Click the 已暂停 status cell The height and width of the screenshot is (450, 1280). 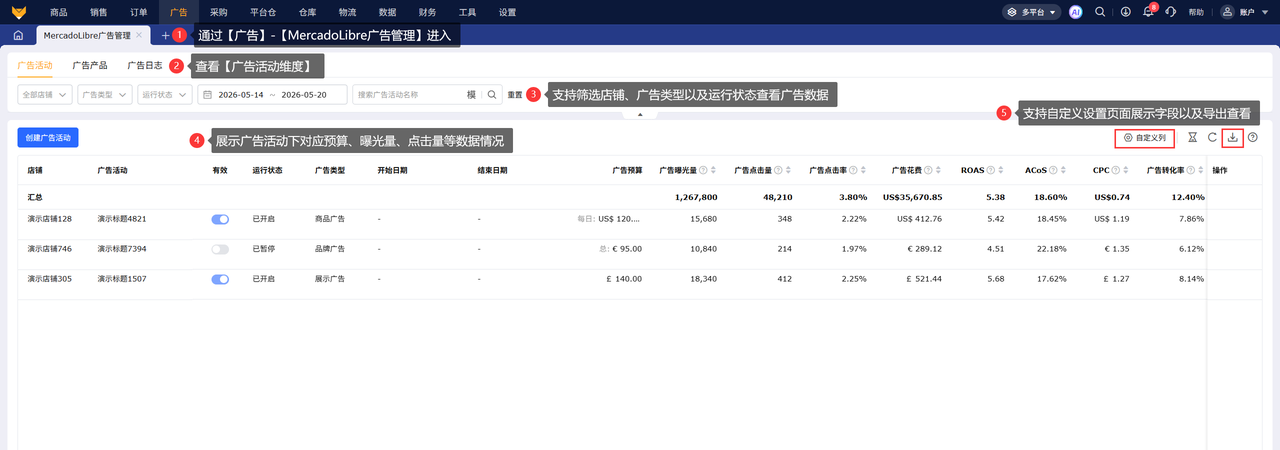tap(264, 249)
